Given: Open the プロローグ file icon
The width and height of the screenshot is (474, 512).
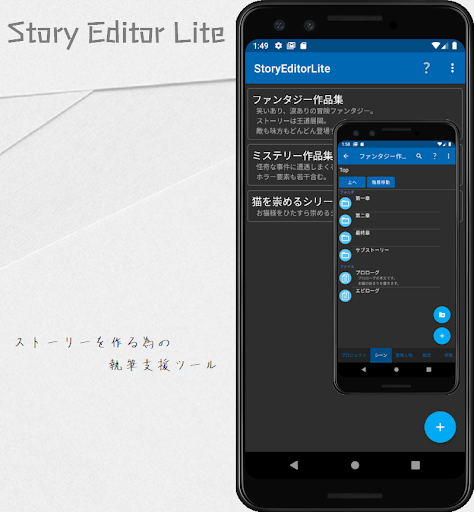Looking at the screenshot, I should 345,278.
